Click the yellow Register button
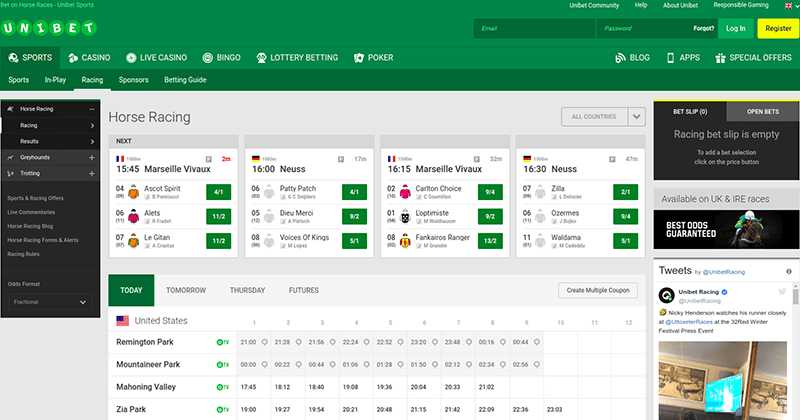 (777, 28)
